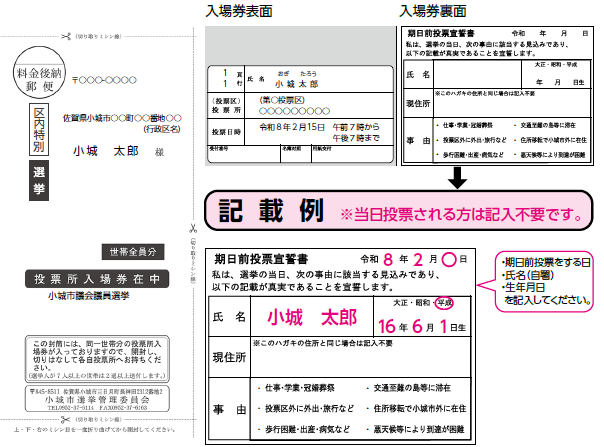Click the bottom instruction about folding the ミシン目
This screenshot has width=604, height=447.
tap(94, 430)
